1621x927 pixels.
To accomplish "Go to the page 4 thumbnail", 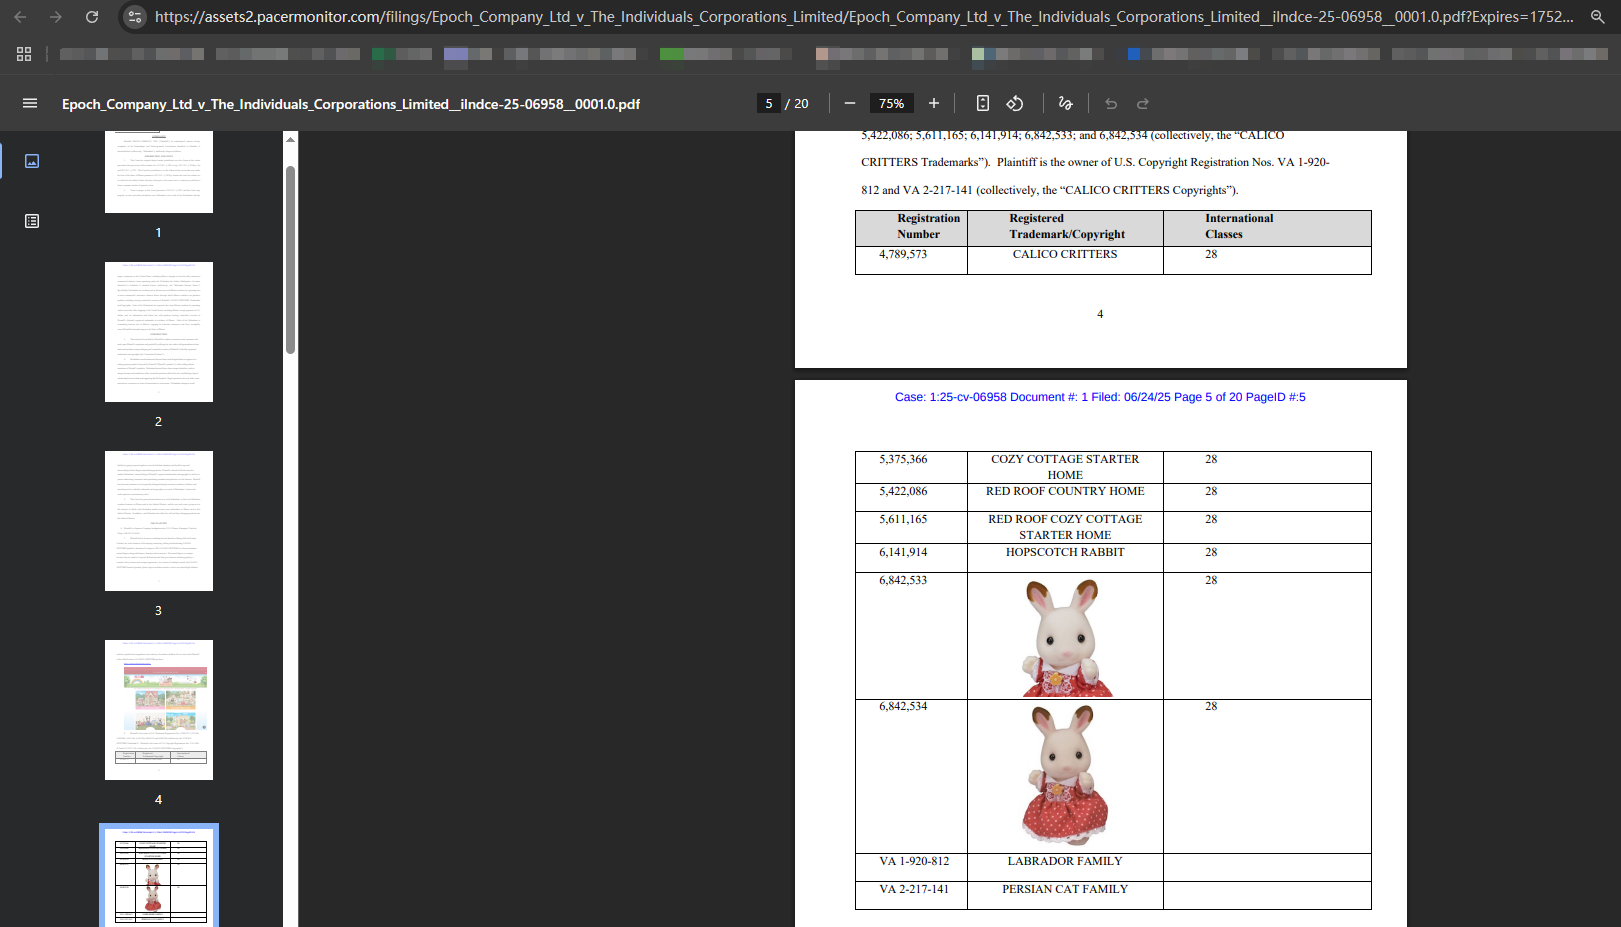I will (159, 710).
